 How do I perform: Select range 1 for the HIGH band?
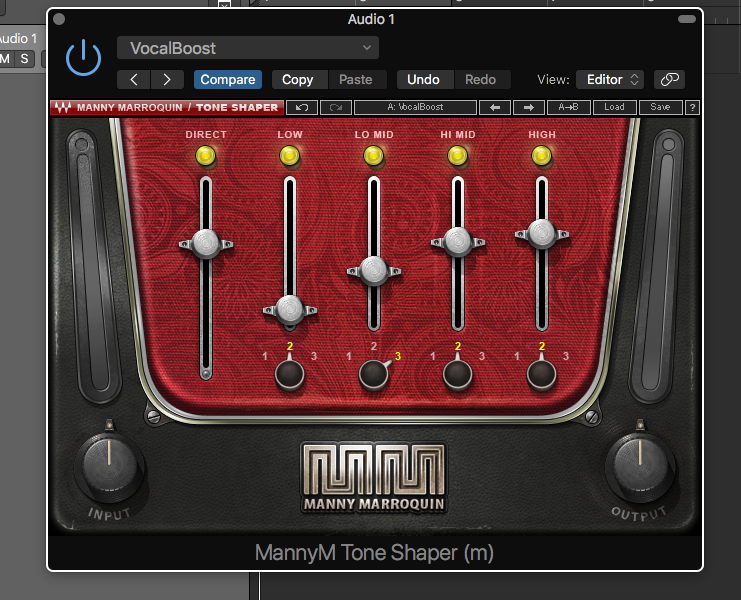pyautogui.click(x=517, y=356)
